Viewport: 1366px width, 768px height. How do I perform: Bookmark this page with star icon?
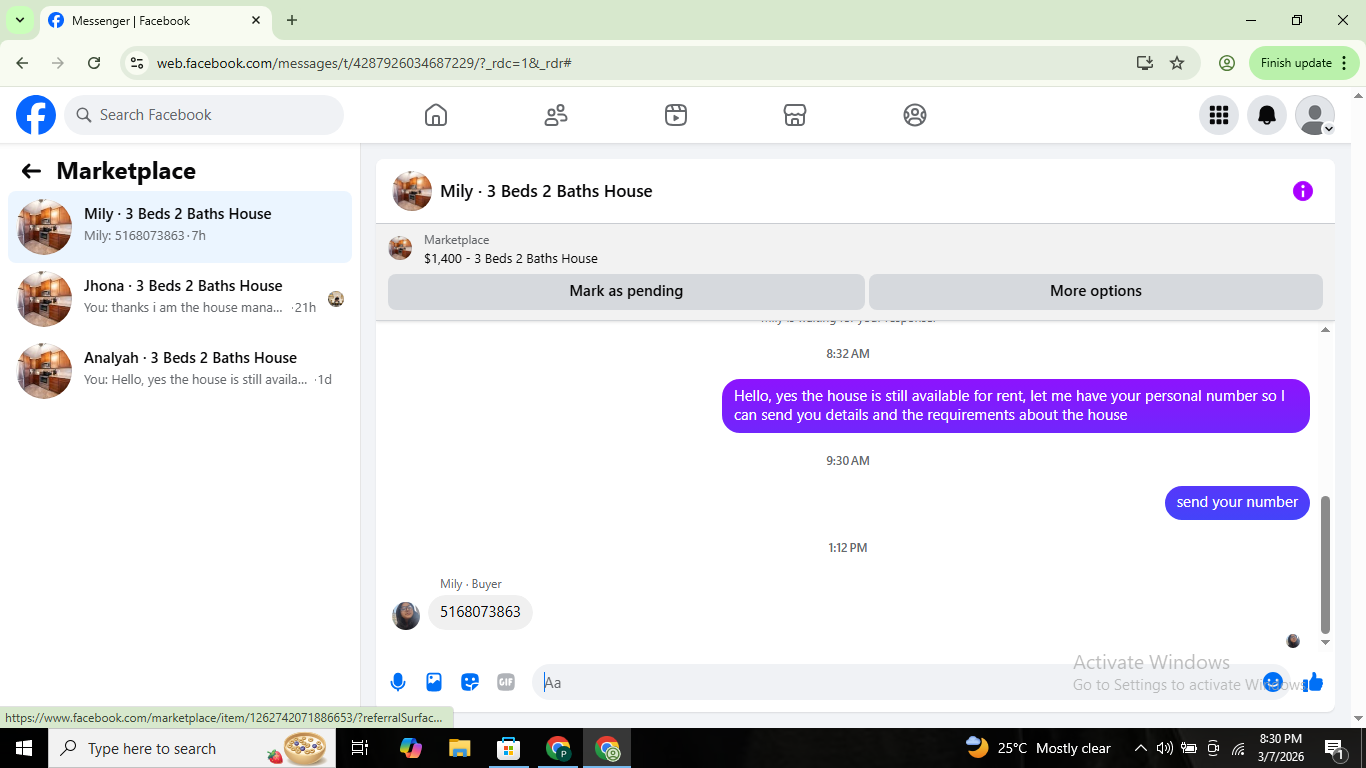pos(1177,63)
